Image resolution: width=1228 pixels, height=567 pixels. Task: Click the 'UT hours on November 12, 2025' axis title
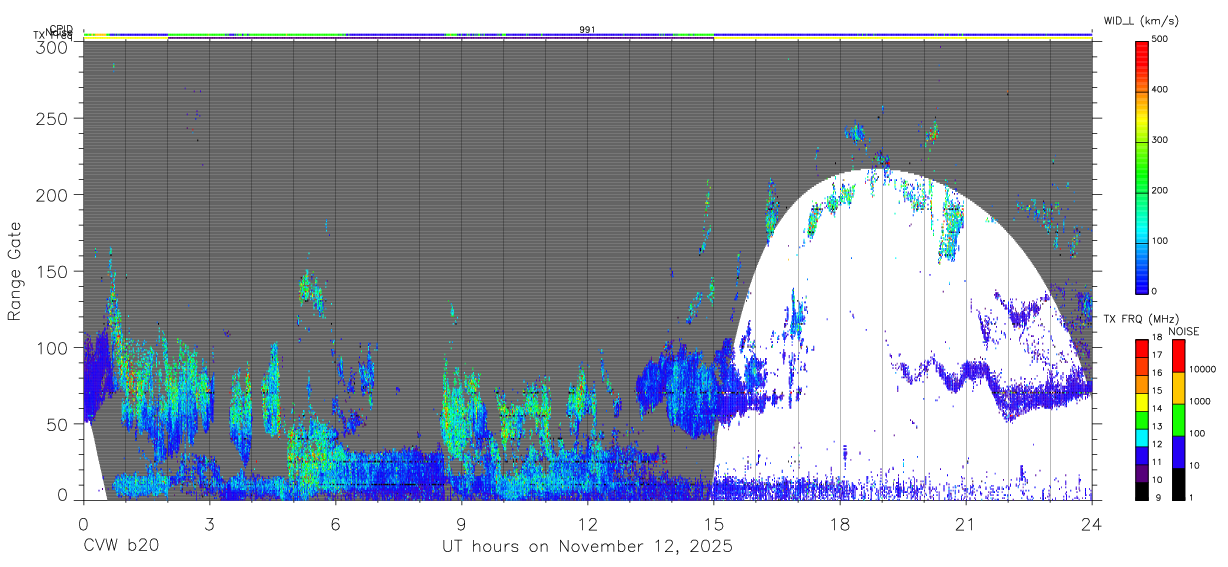(x=588, y=547)
